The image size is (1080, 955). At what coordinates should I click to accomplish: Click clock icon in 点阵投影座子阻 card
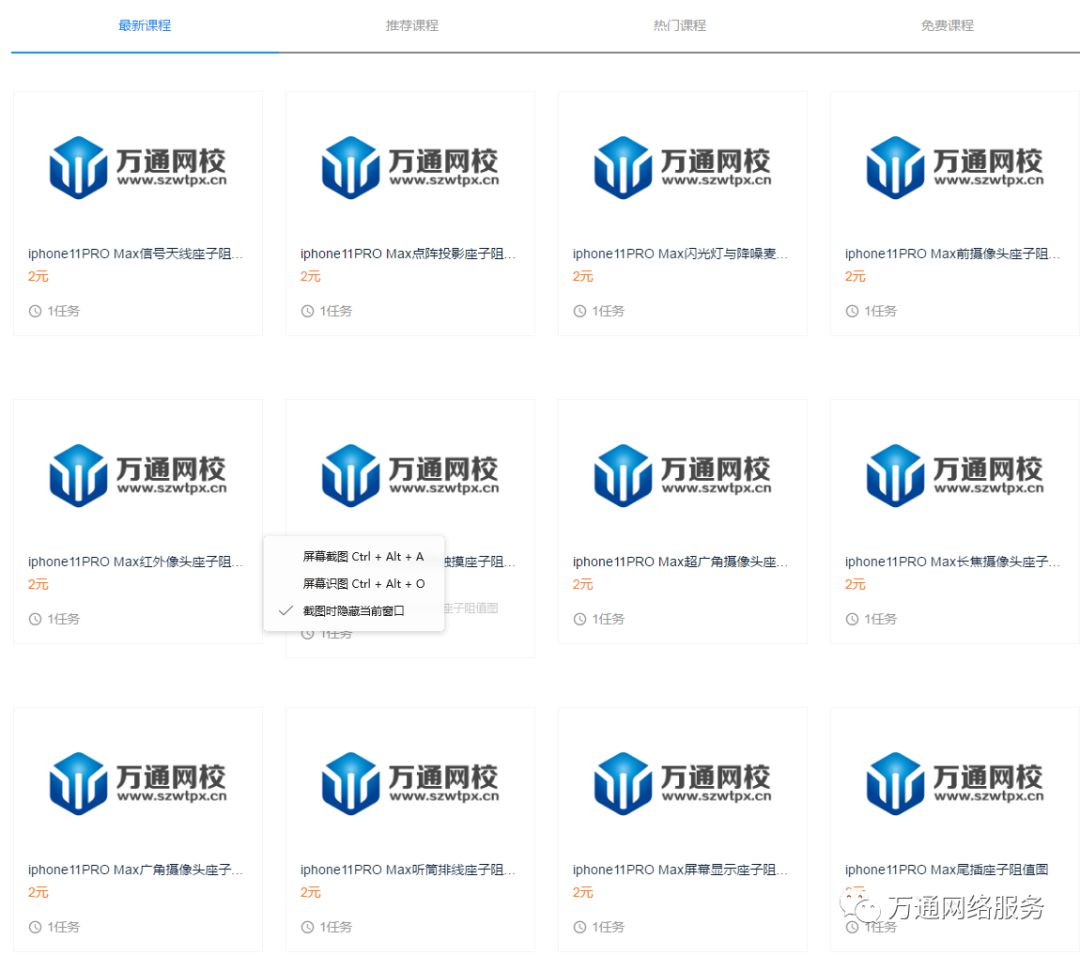coord(307,311)
